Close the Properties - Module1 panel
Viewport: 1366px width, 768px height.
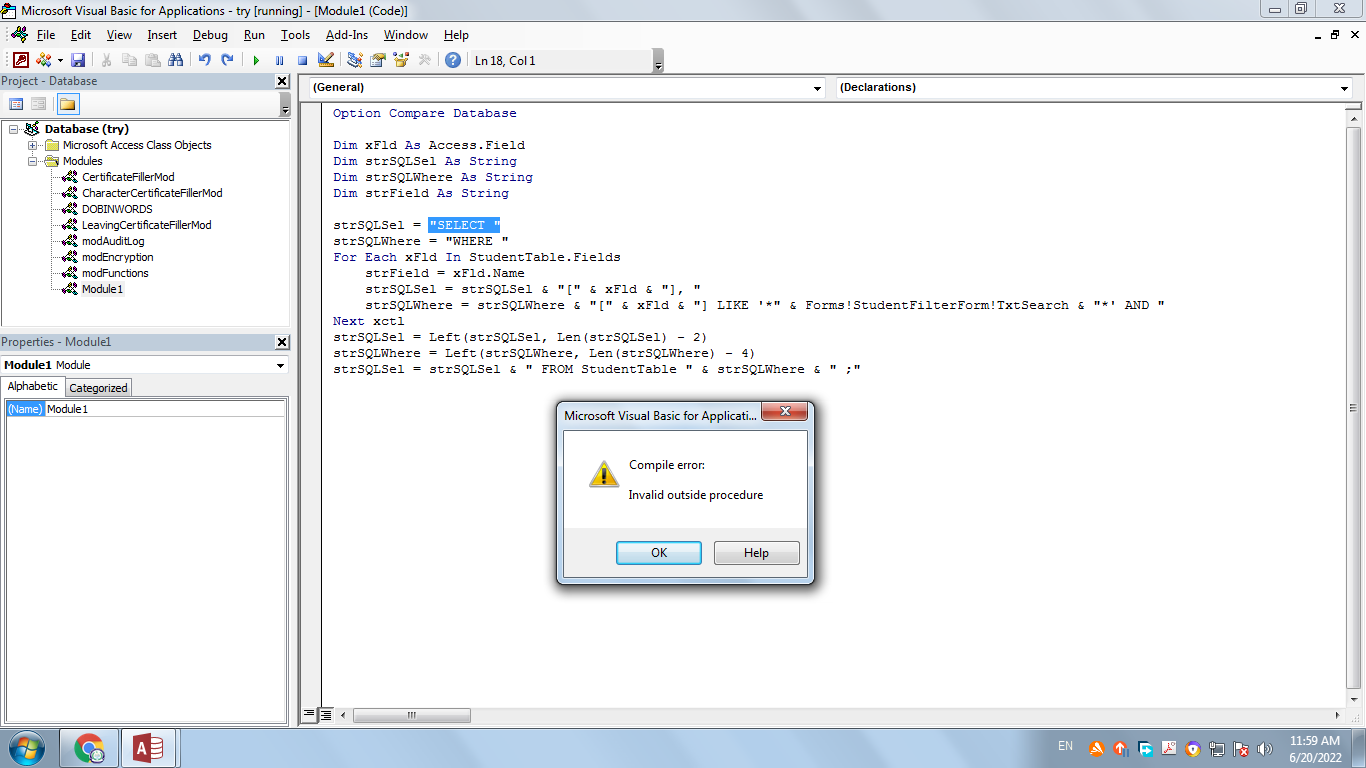[281, 342]
